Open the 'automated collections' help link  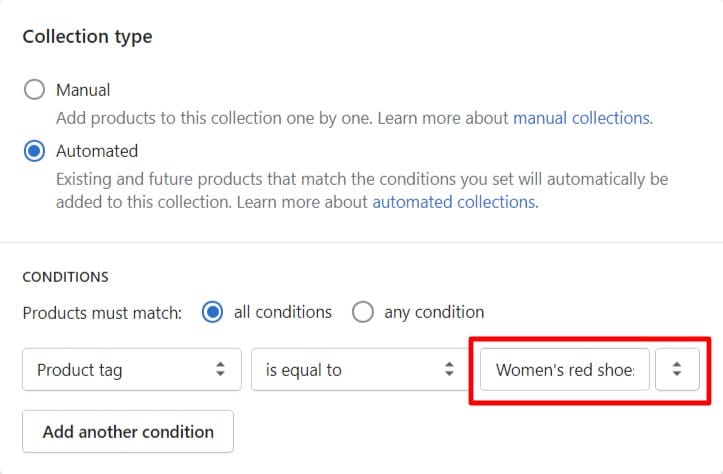[453, 202]
